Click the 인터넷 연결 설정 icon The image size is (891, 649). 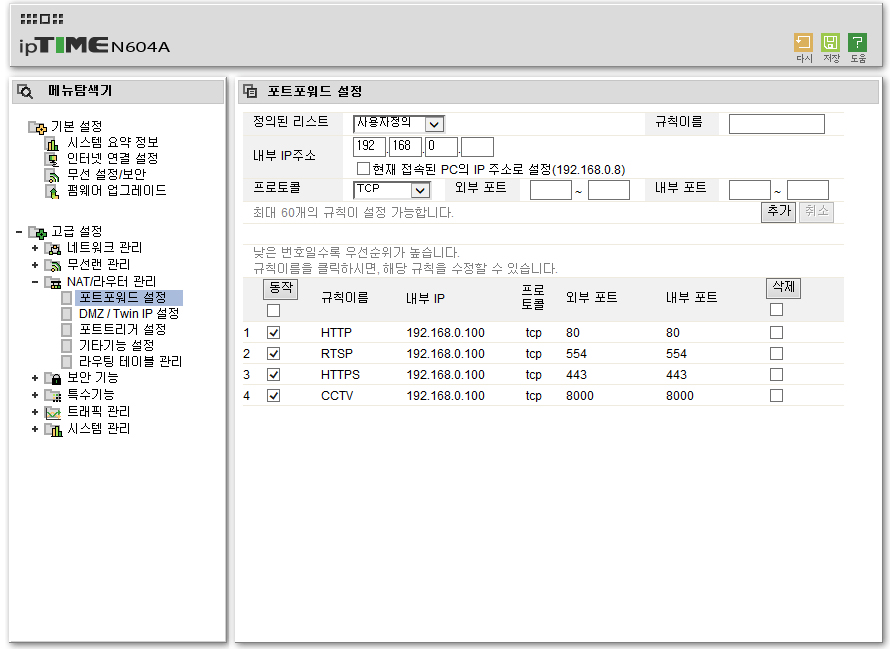pos(52,160)
